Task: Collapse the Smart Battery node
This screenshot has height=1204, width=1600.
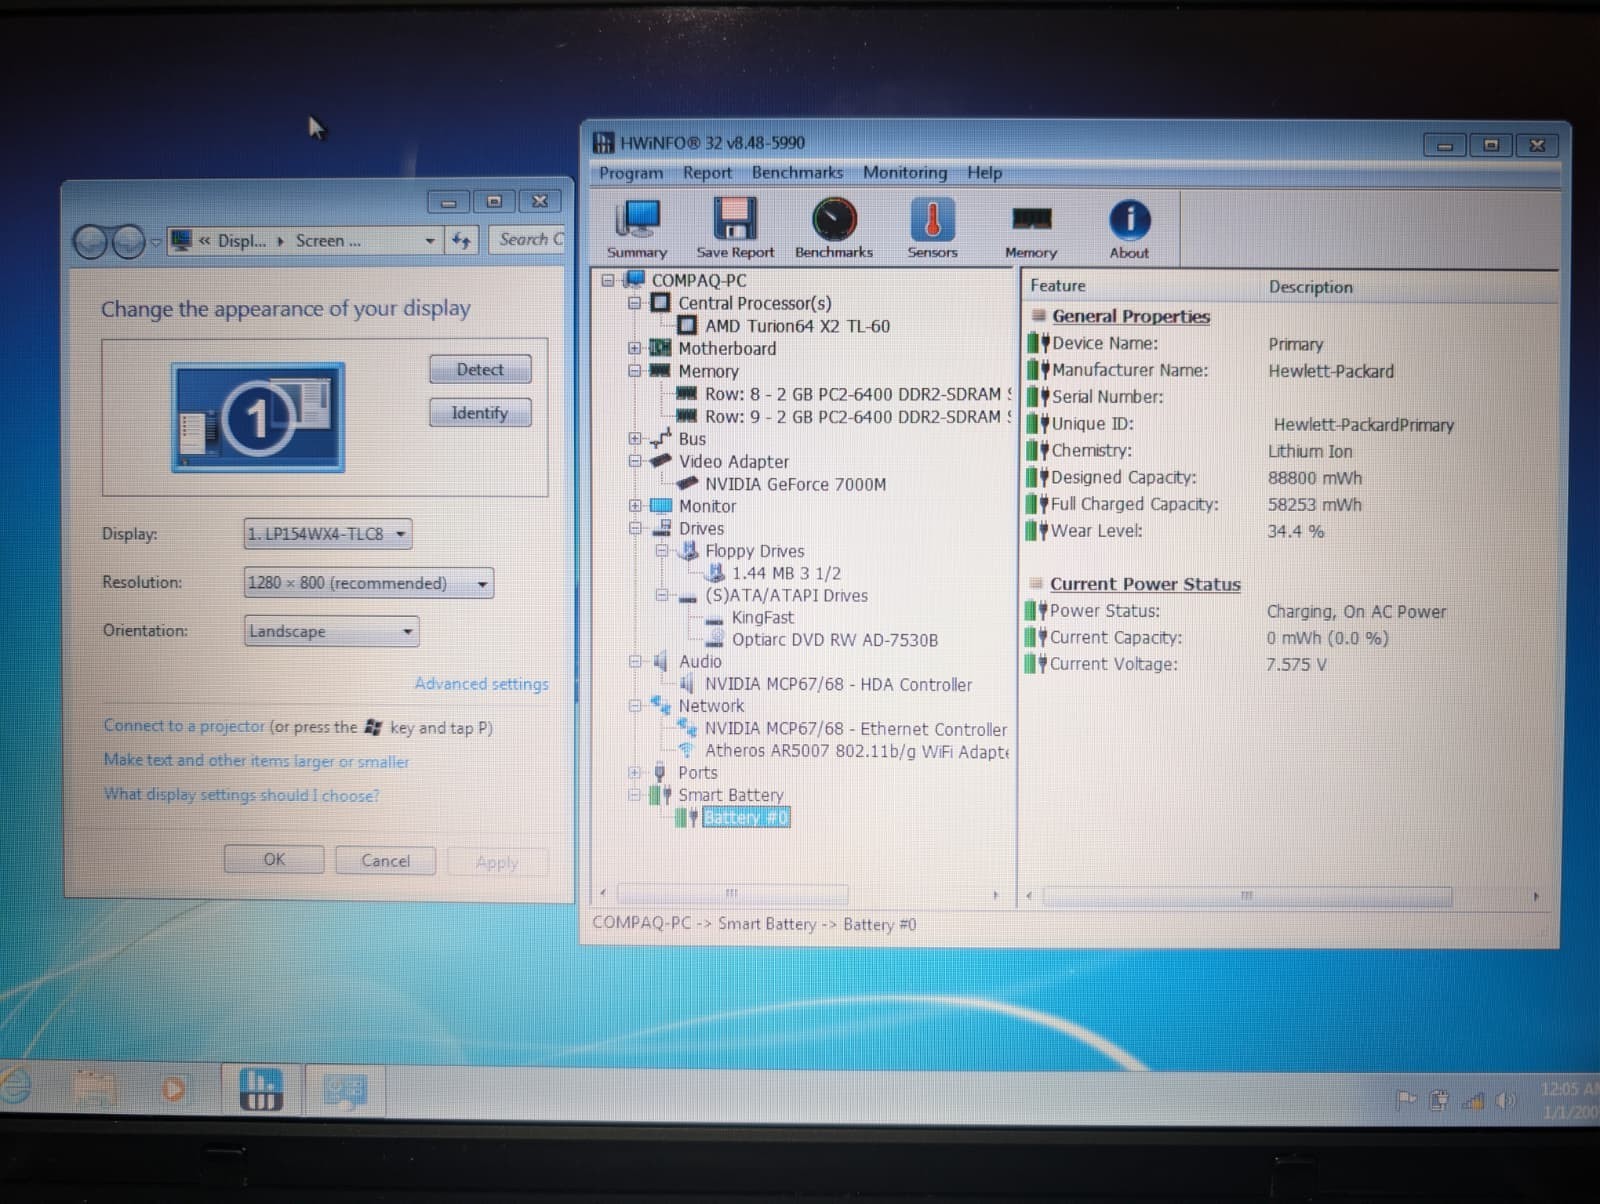Action: point(634,795)
